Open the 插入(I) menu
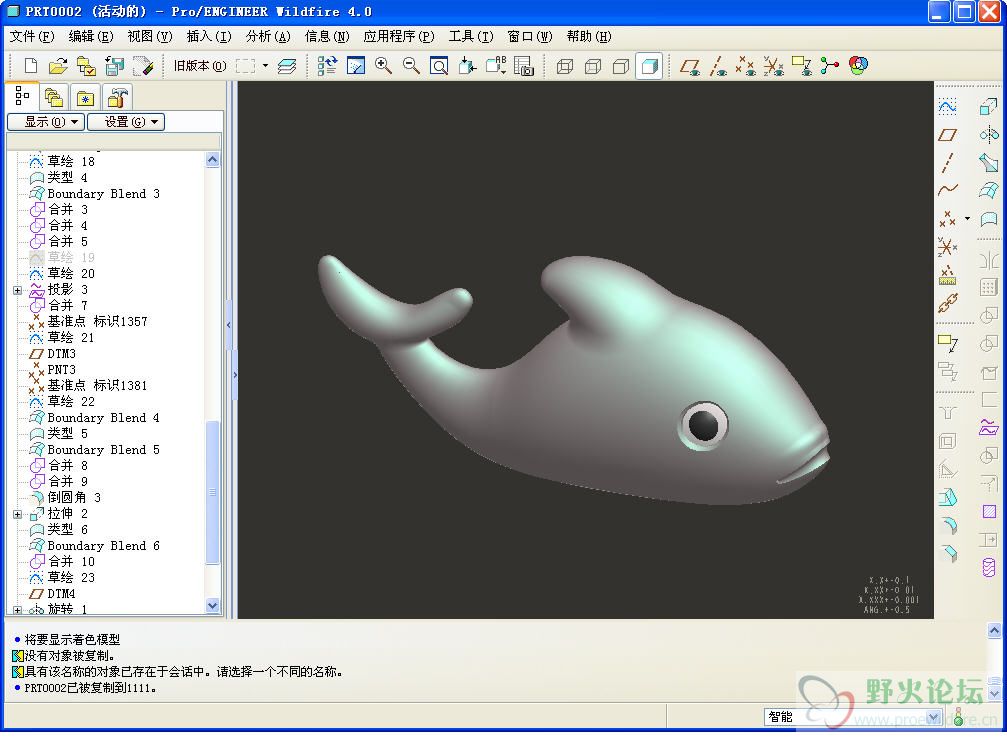1007x738 pixels. coord(209,37)
